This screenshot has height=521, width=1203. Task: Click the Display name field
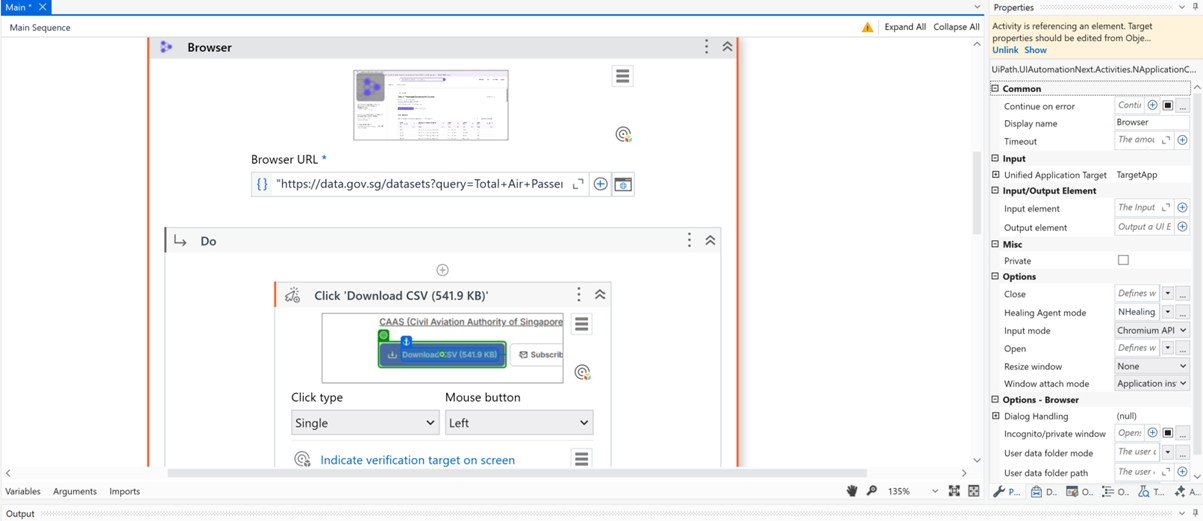[1150, 122]
